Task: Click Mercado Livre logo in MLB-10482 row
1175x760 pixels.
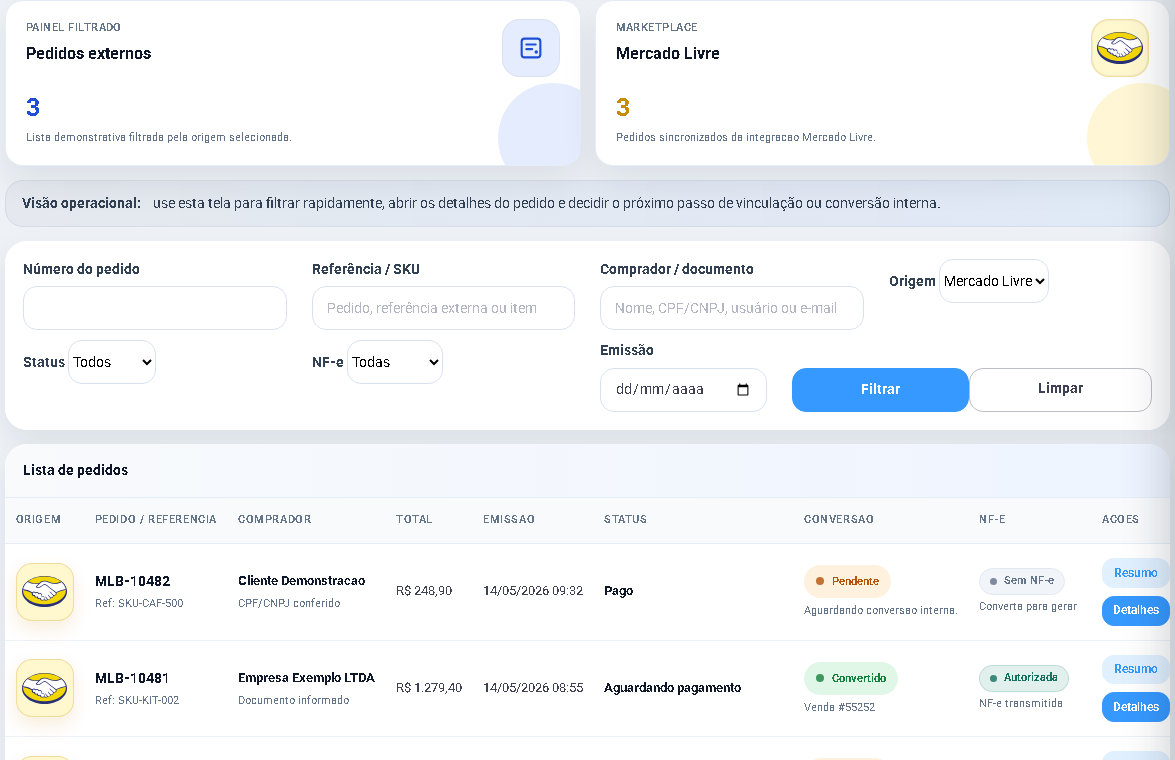Action: [x=45, y=592]
